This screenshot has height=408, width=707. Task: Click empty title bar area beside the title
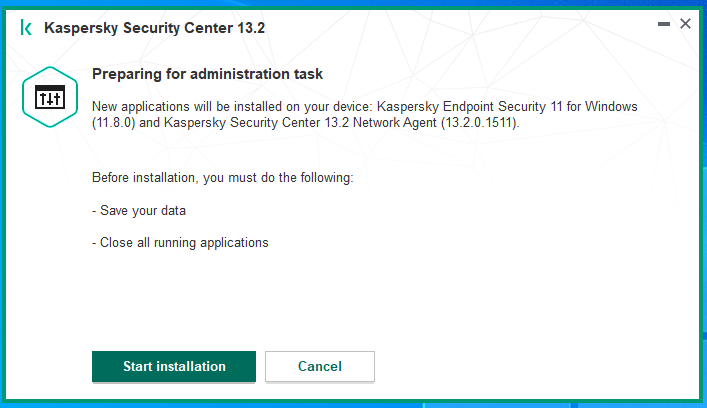tap(451, 27)
